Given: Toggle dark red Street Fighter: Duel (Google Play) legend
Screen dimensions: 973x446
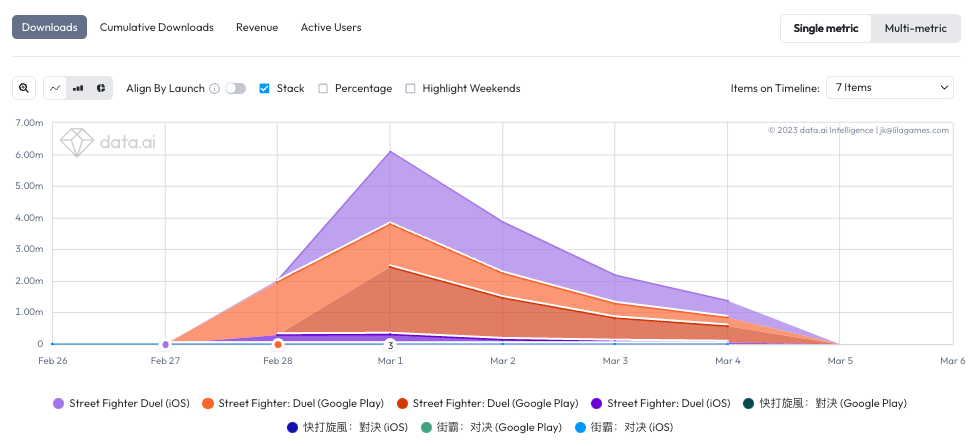Looking at the screenshot, I should coord(488,404).
